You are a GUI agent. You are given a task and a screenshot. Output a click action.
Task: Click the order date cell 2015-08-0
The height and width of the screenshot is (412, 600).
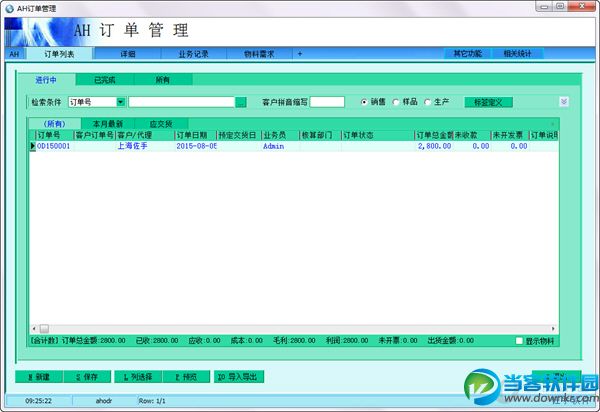click(197, 146)
